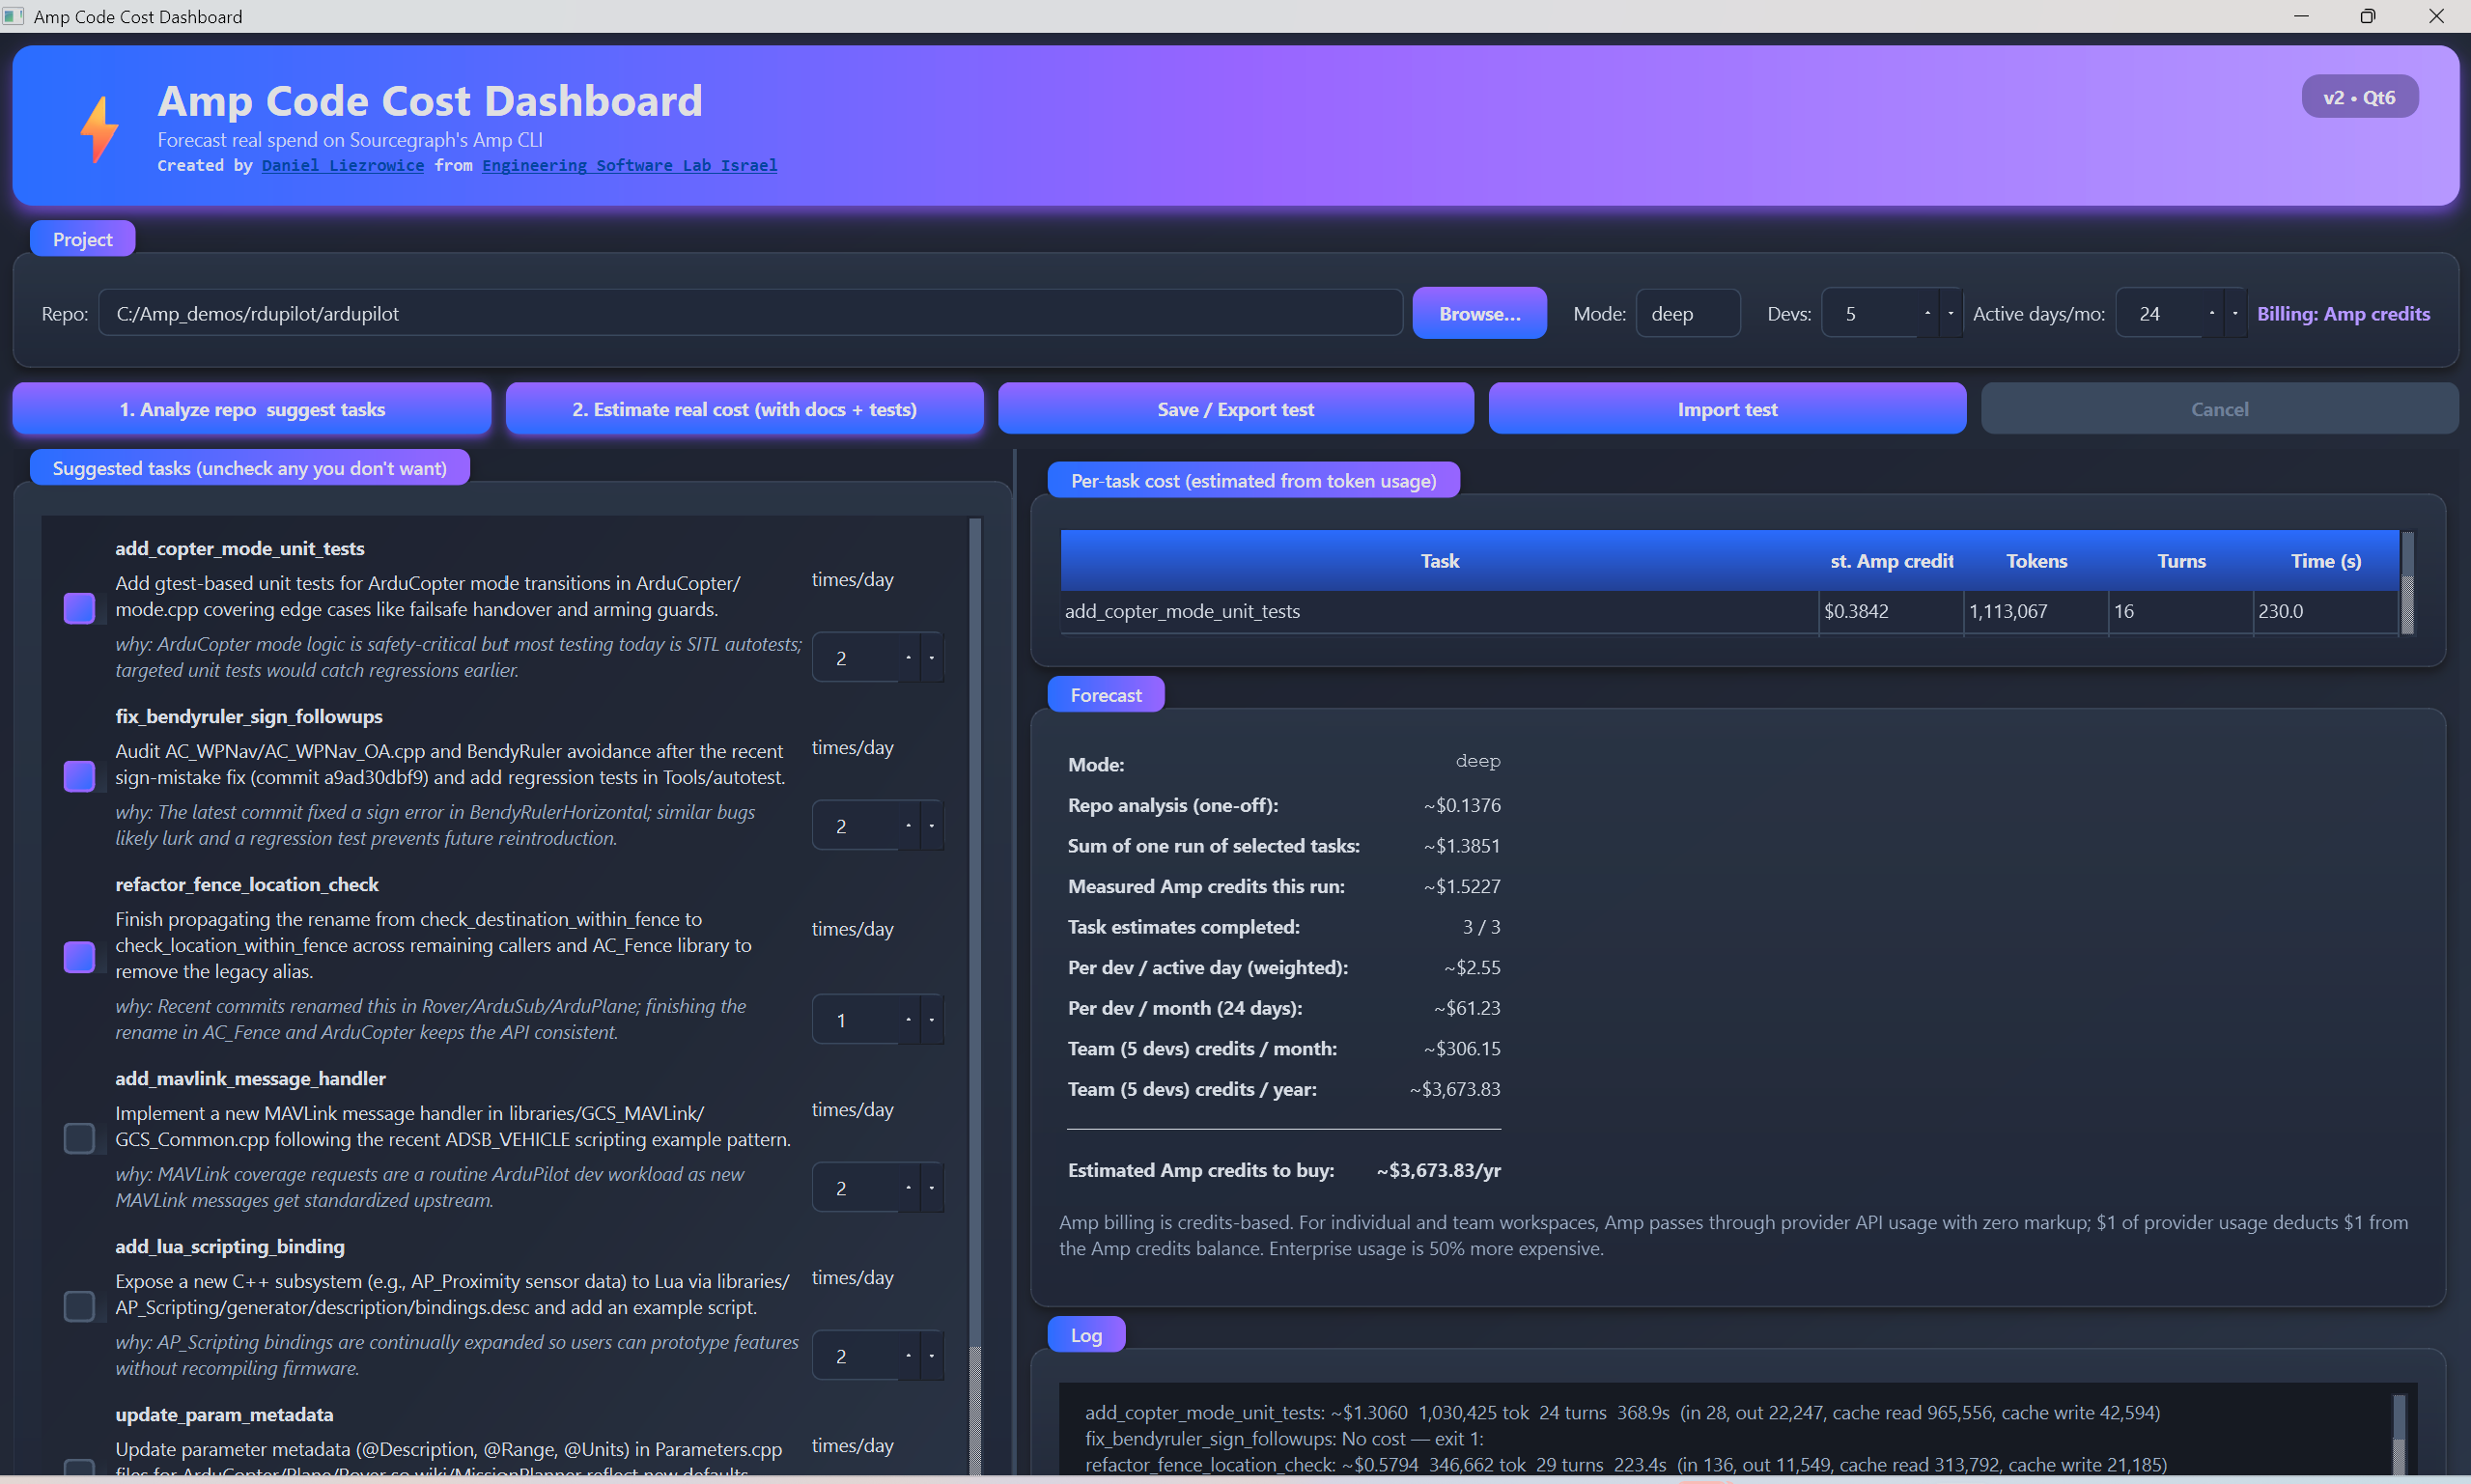Image resolution: width=2471 pixels, height=1484 pixels.
Task: Click the ~$61.23 per dev month value
Action: (1467, 1008)
